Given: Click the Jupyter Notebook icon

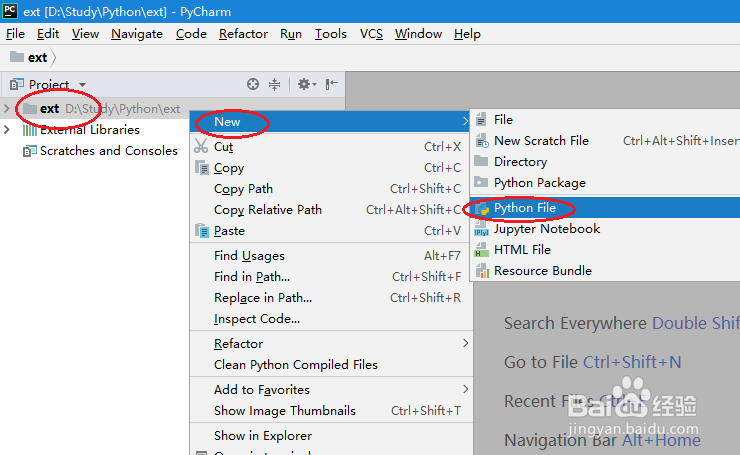Looking at the screenshot, I should (481, 229).
